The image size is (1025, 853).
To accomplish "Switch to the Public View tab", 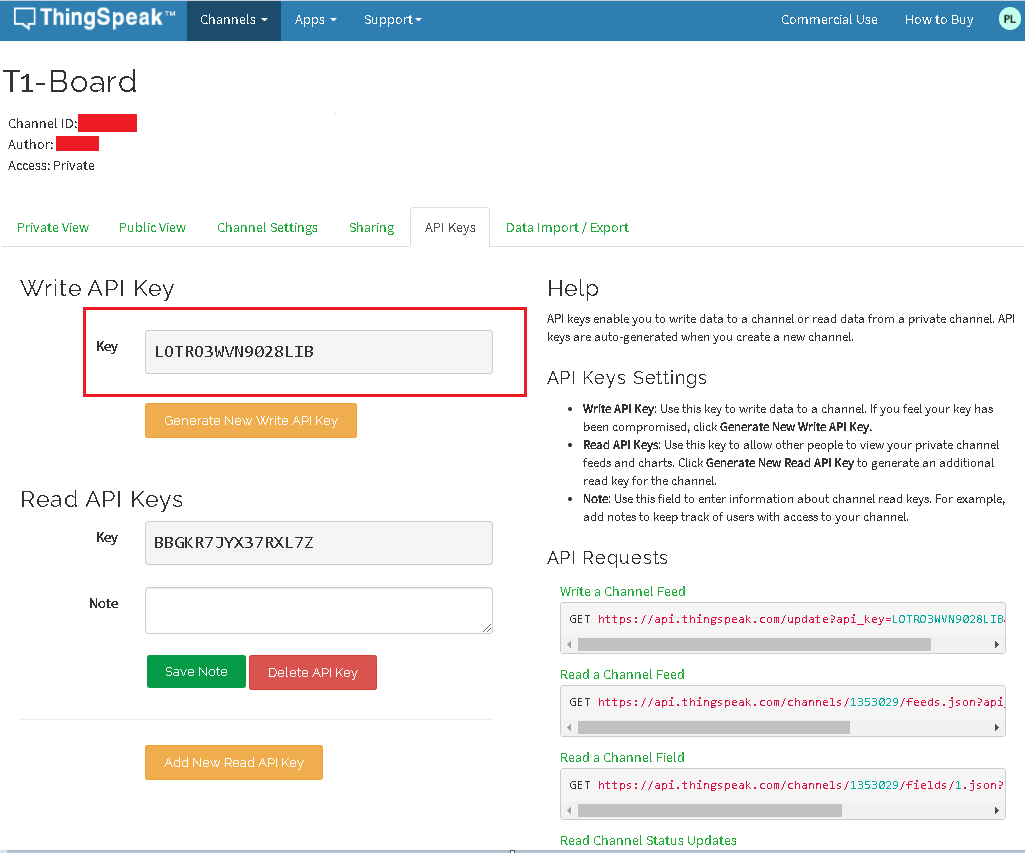I will (152, 227).
